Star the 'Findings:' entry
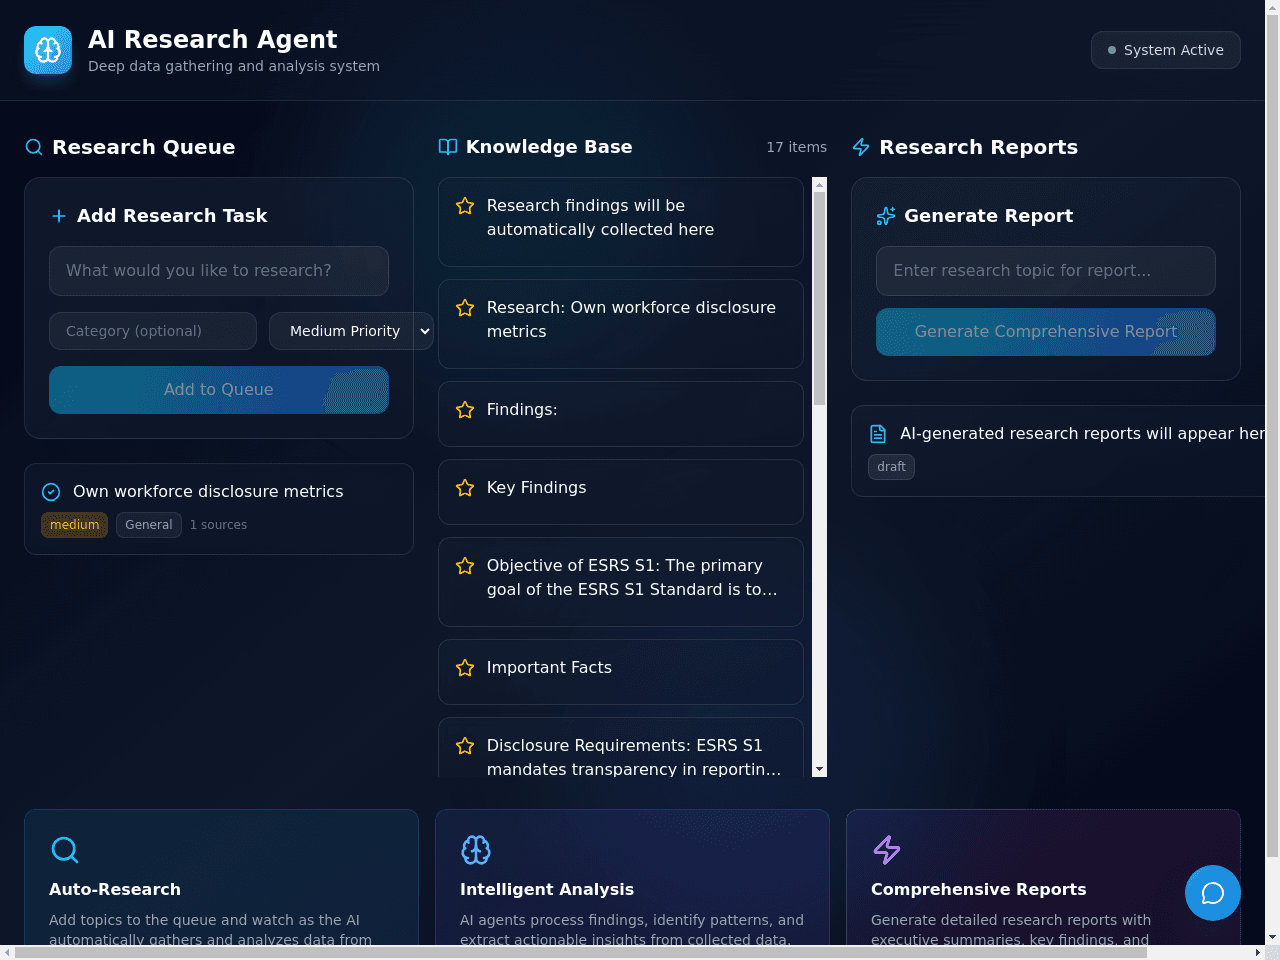1280x960 pixels. pyautogui.click(x=465, y=410)
